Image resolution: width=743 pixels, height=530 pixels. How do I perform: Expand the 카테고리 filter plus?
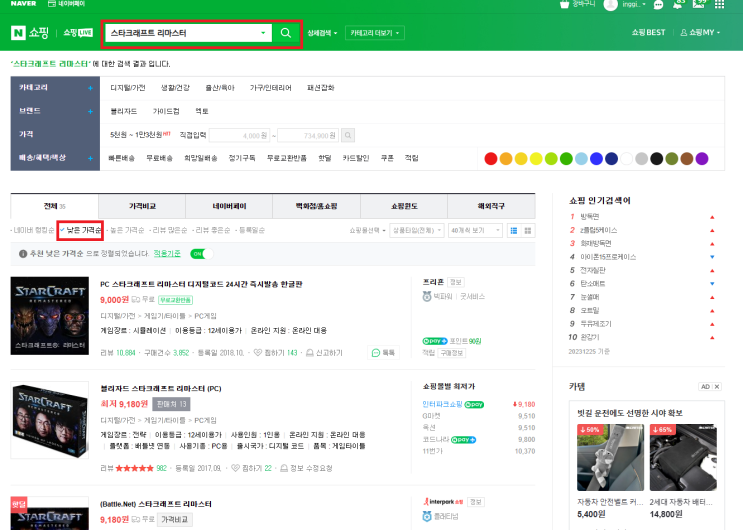pyautogui.click(x=90, y=88)
